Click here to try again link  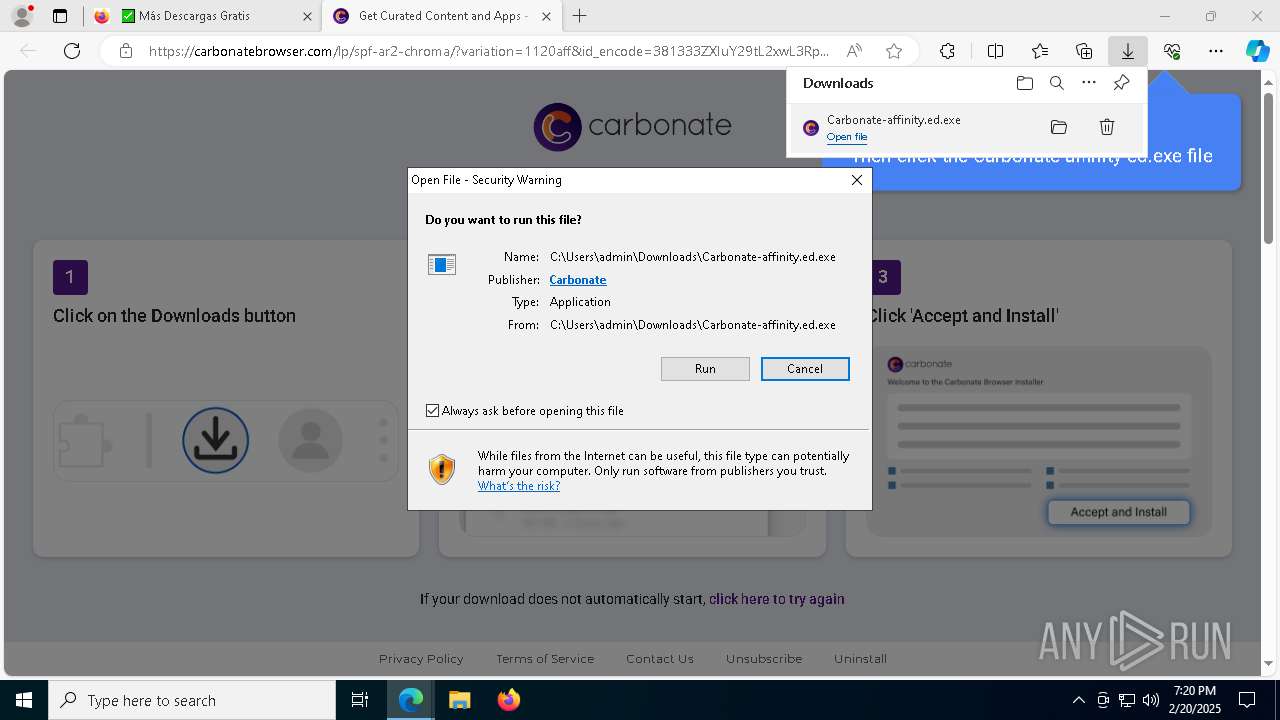777,599
